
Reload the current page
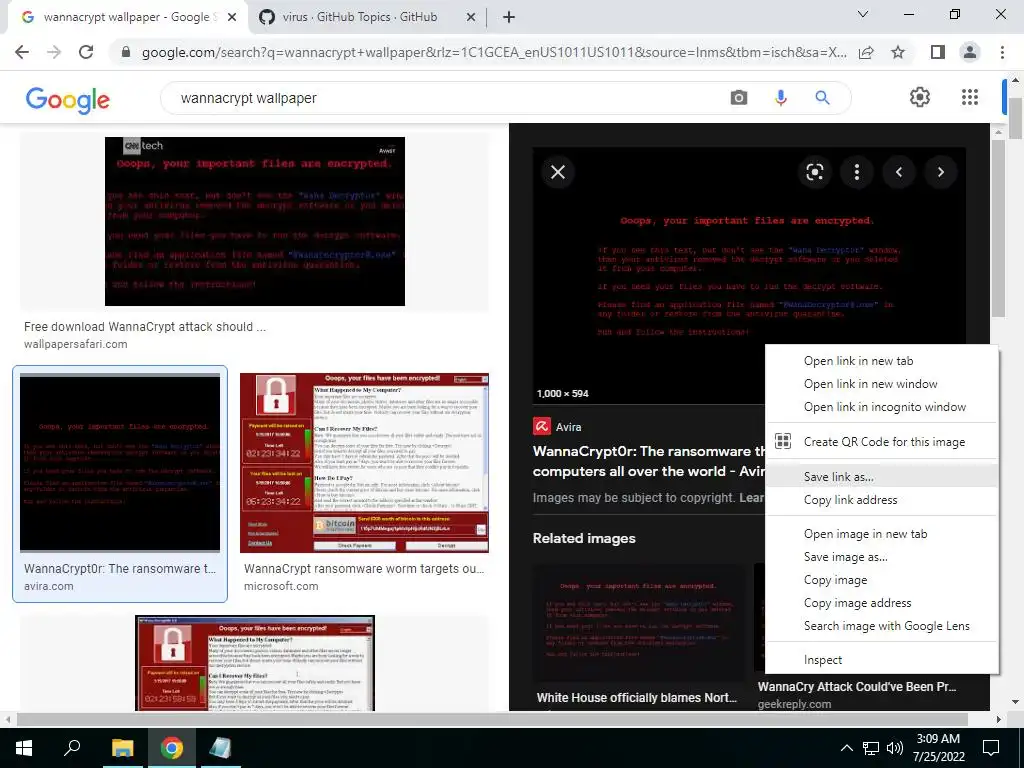86,52
